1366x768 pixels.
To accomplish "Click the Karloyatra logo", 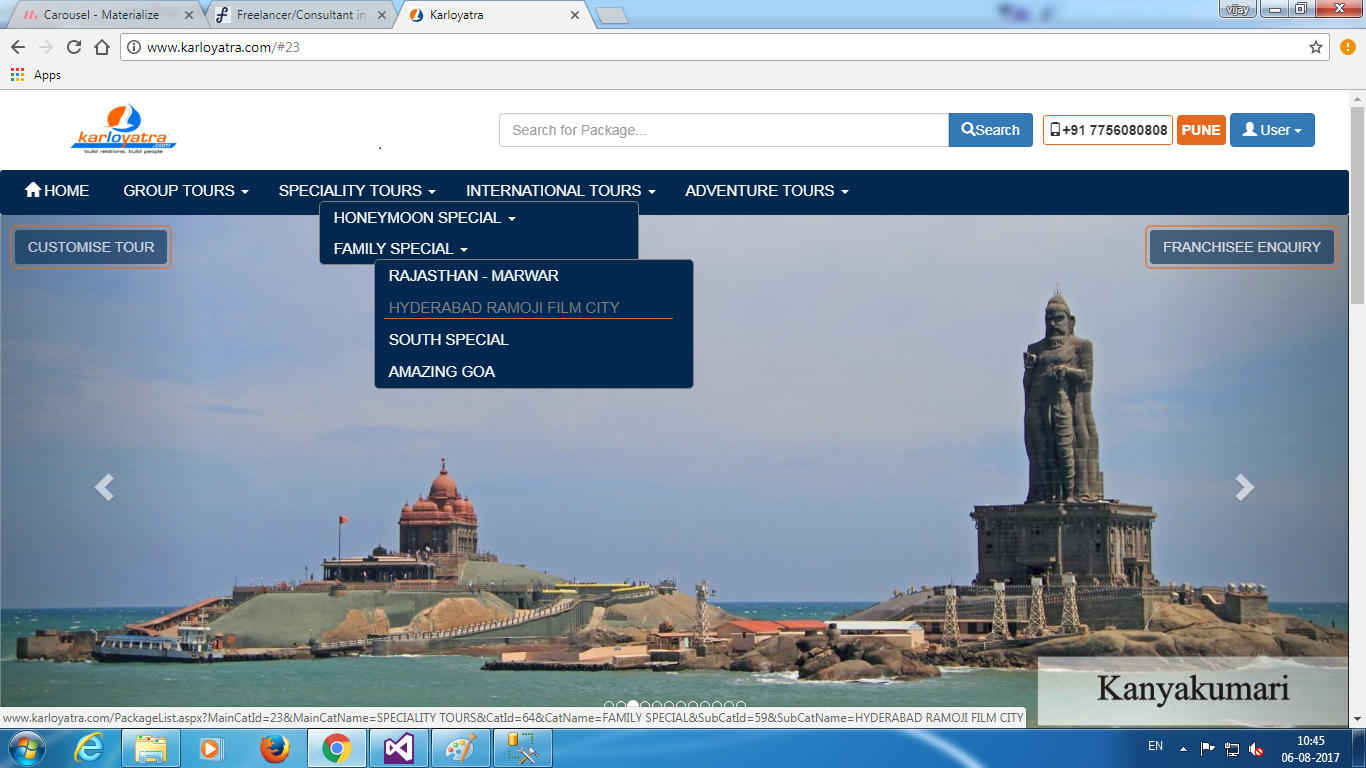I will pyautogui.click(x=123, y=129).
